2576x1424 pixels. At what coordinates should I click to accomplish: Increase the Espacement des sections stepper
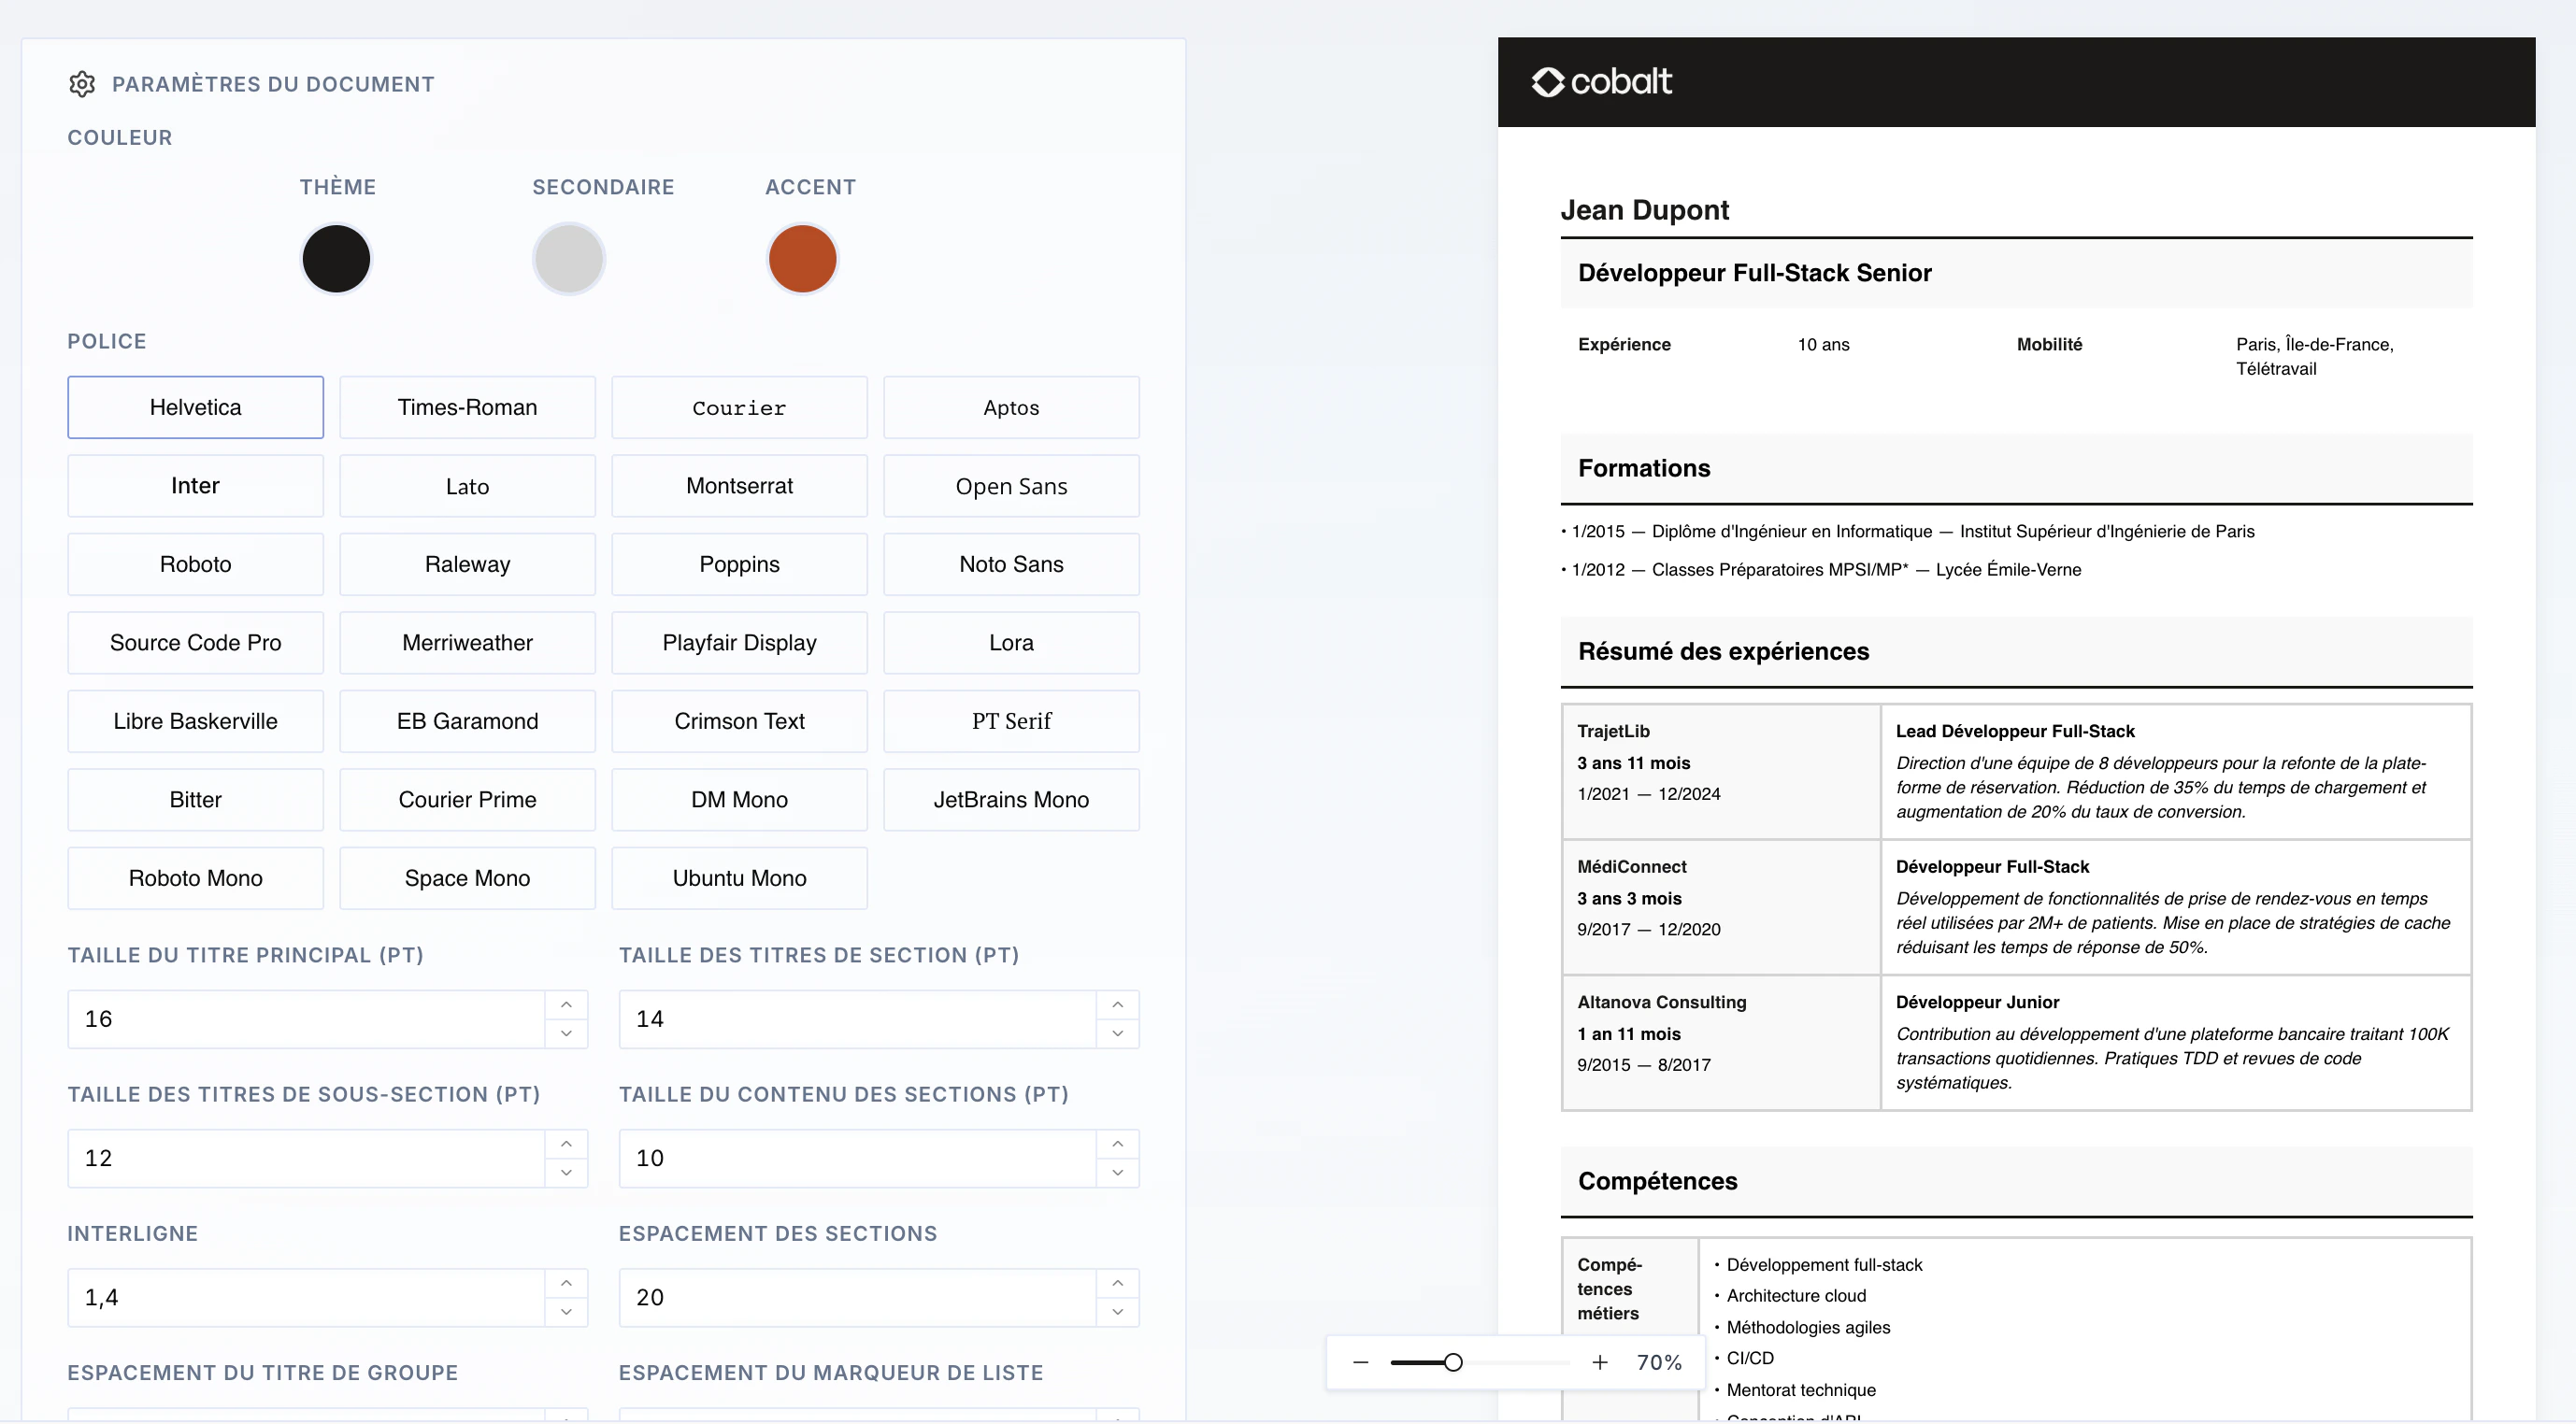[x=1118, y=1282]
